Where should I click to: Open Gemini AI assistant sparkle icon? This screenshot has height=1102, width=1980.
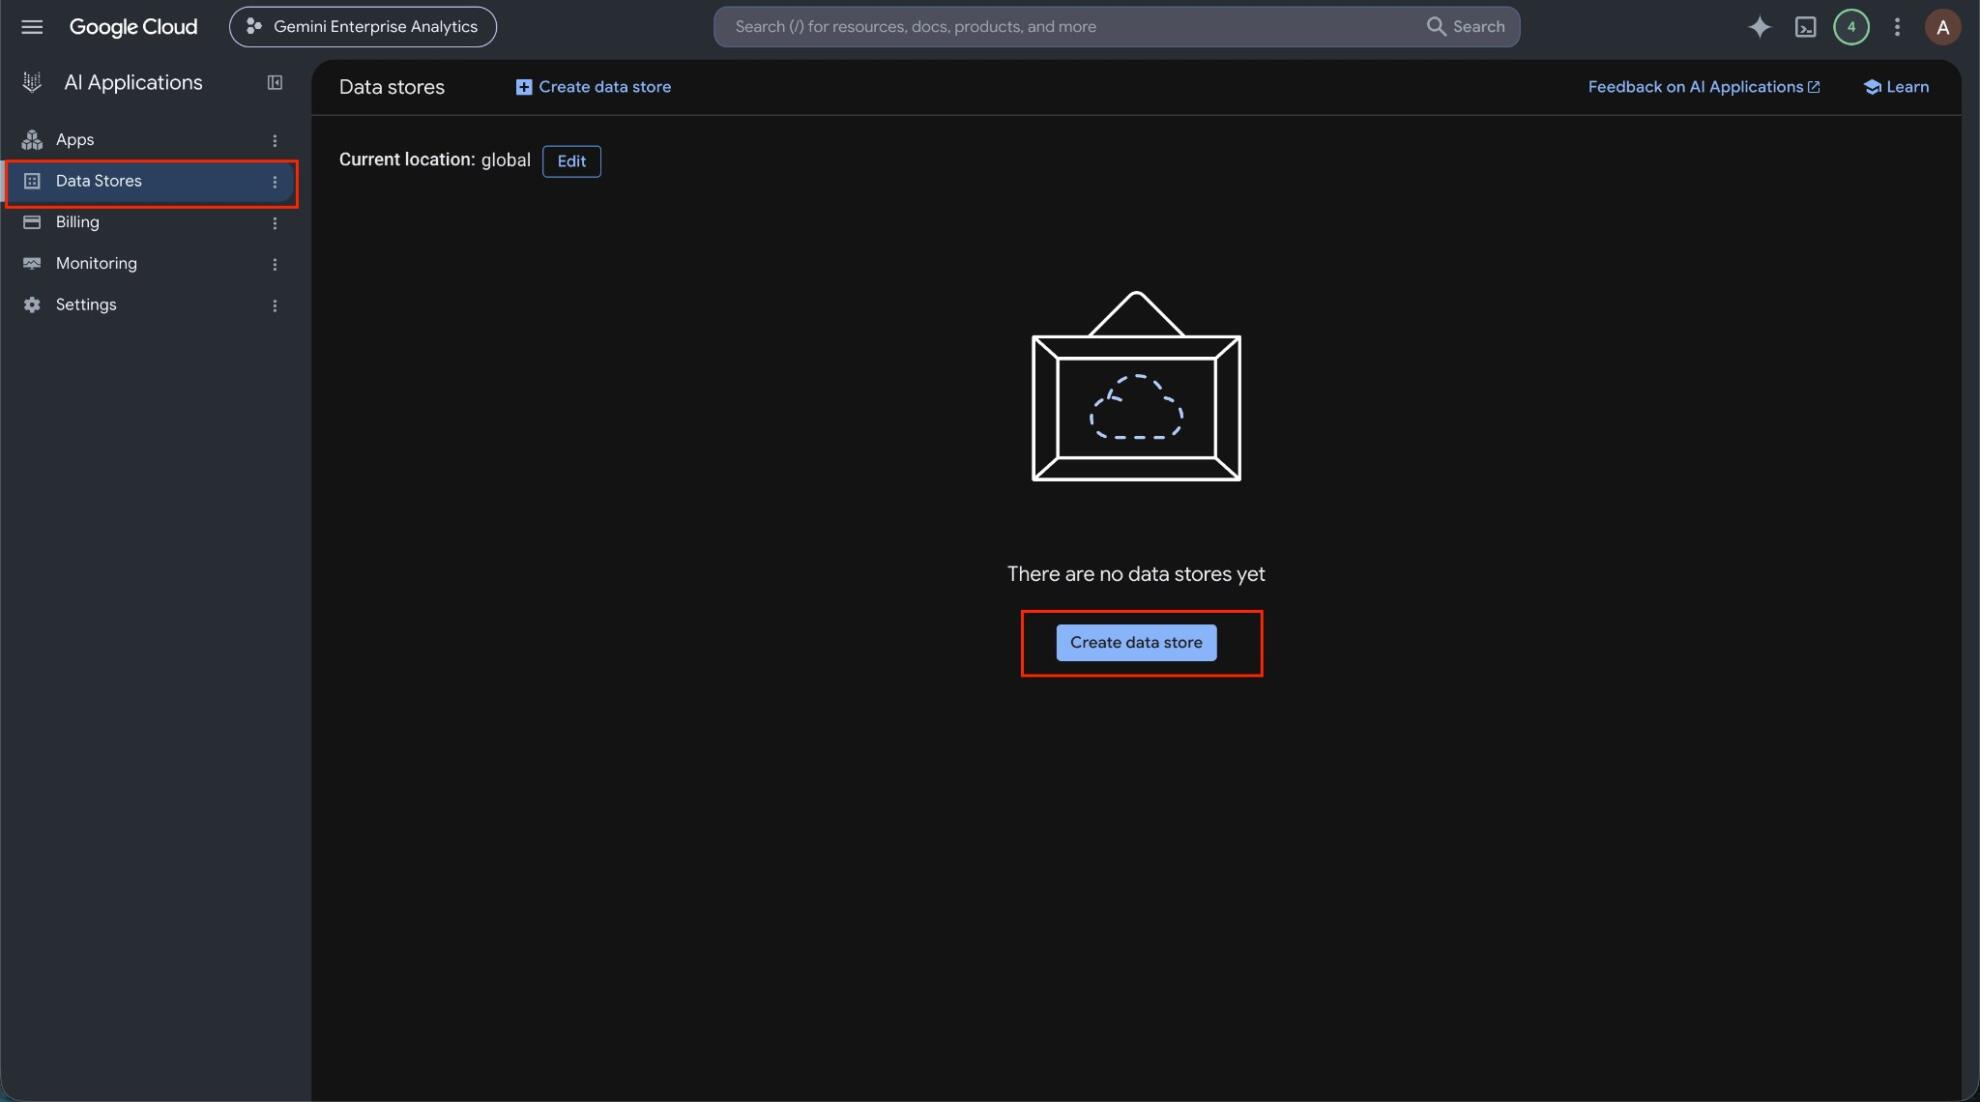(x=1759, y=27)
